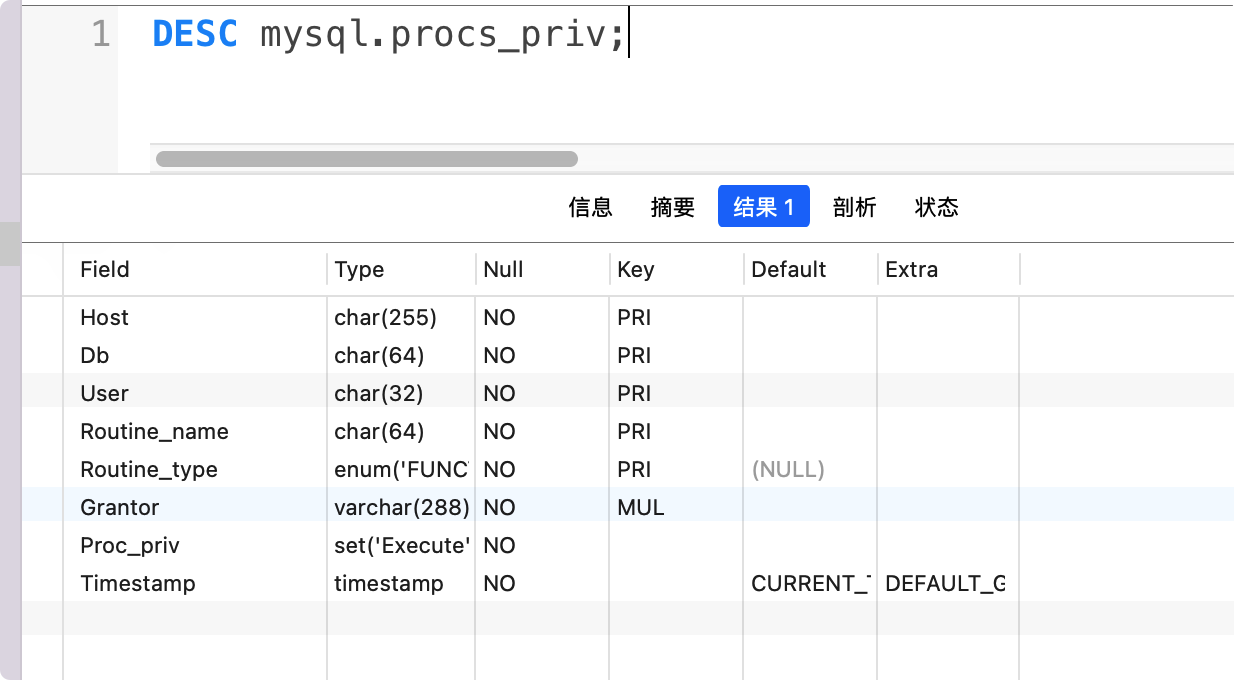Screen dimensions: 1234x680
Task: Click the Null column header
Action: click(x=502, y=269)
